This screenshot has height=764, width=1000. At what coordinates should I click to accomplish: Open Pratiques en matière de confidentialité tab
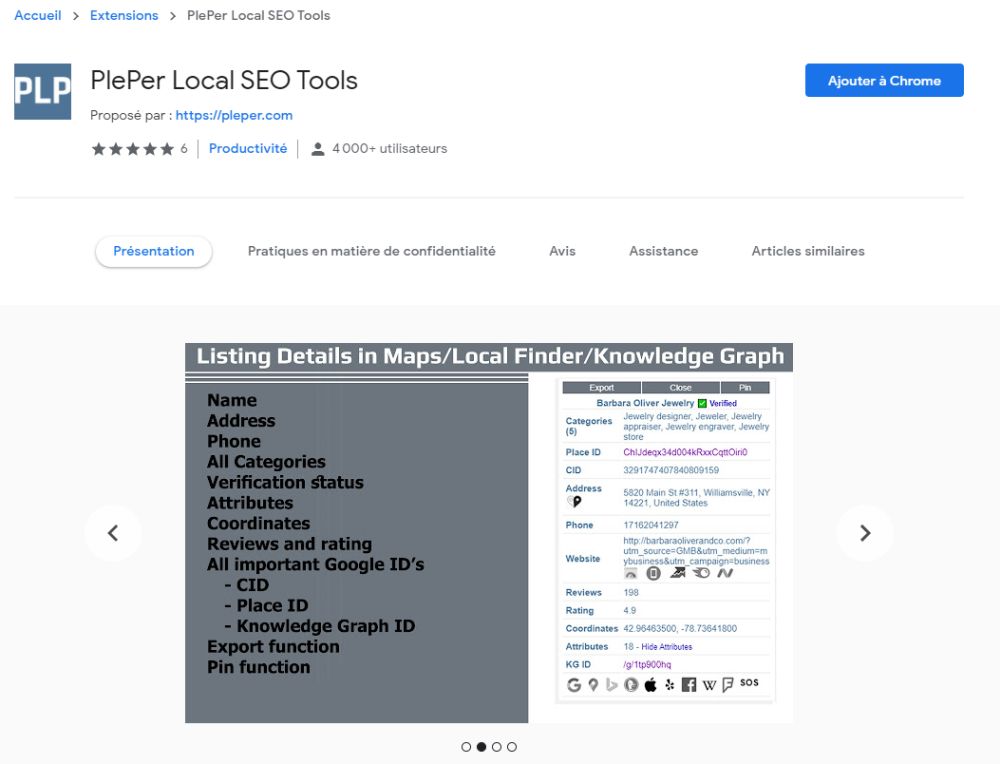tap(372, 251)
